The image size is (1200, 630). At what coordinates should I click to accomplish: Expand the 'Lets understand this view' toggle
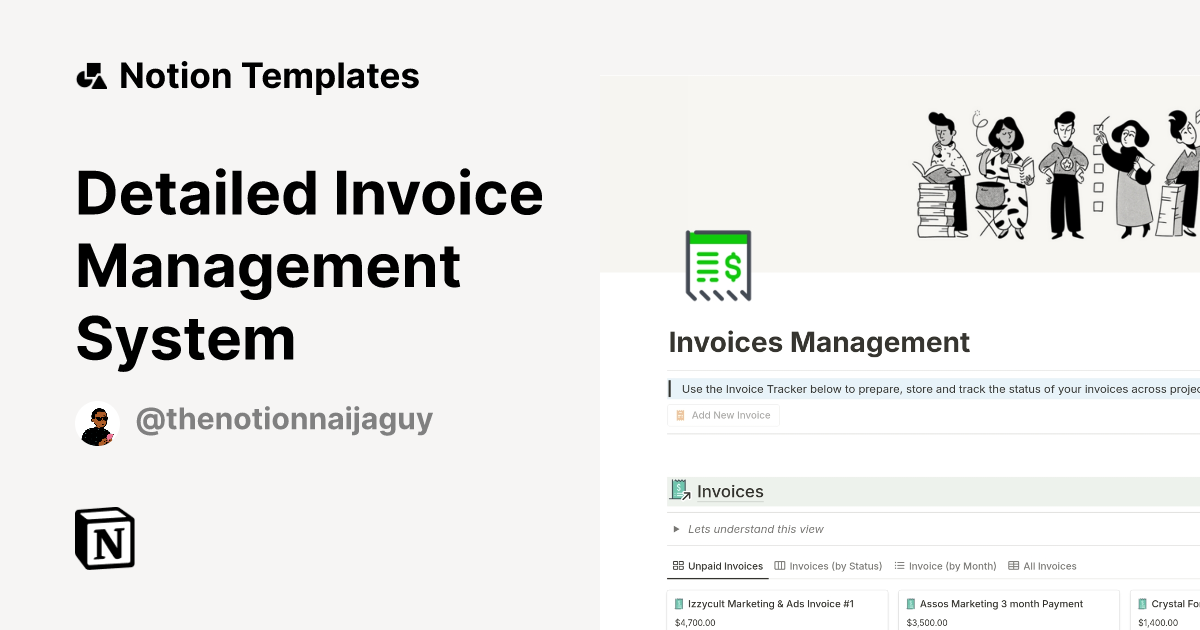click(677, 529)
